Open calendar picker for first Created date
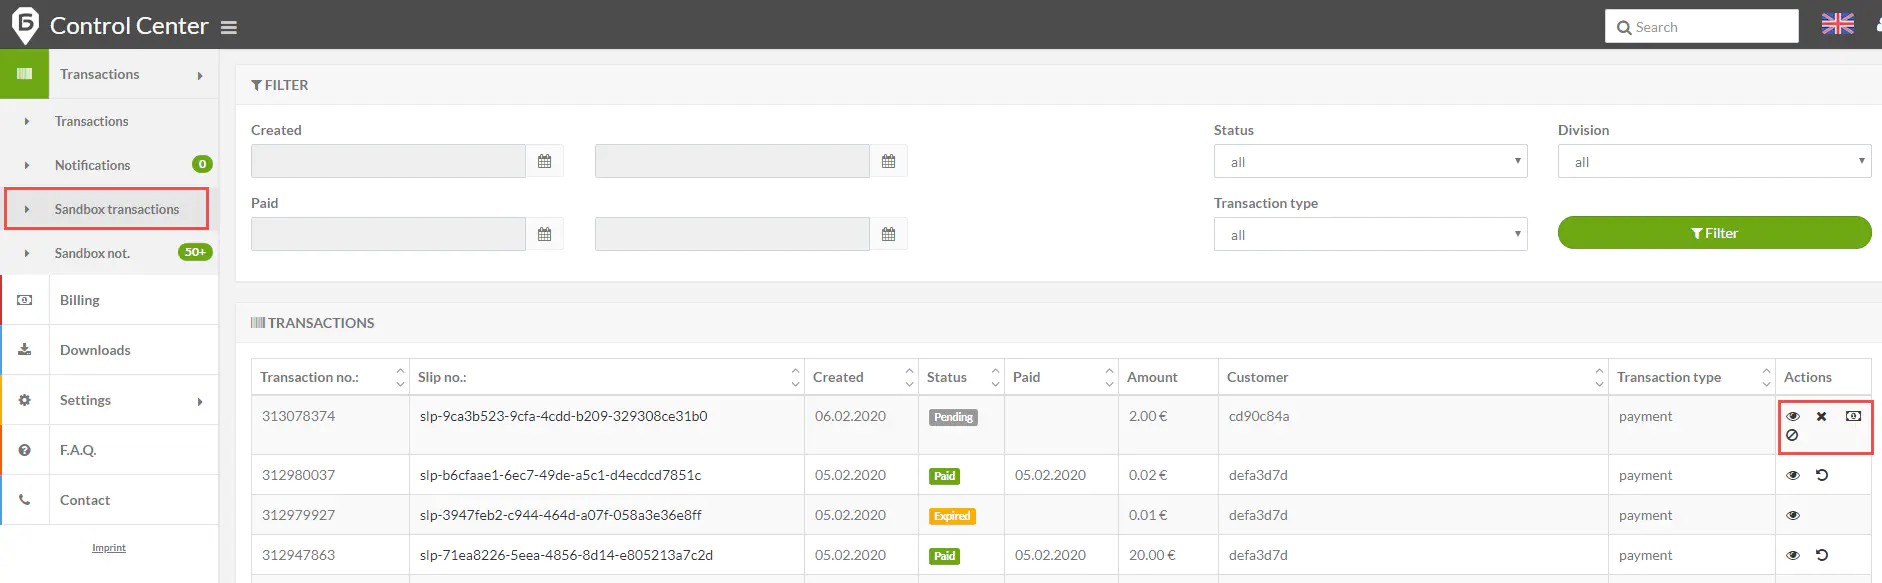Image resolution: width=1882 pixels, height=583 pixels. click(545, 162)
